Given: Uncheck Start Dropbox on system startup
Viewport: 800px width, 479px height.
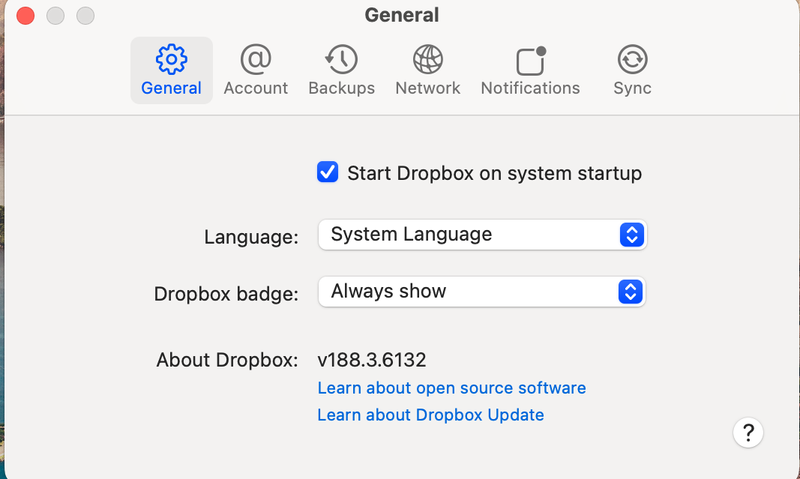Looking at the screenshot, I should click(328, 172).
